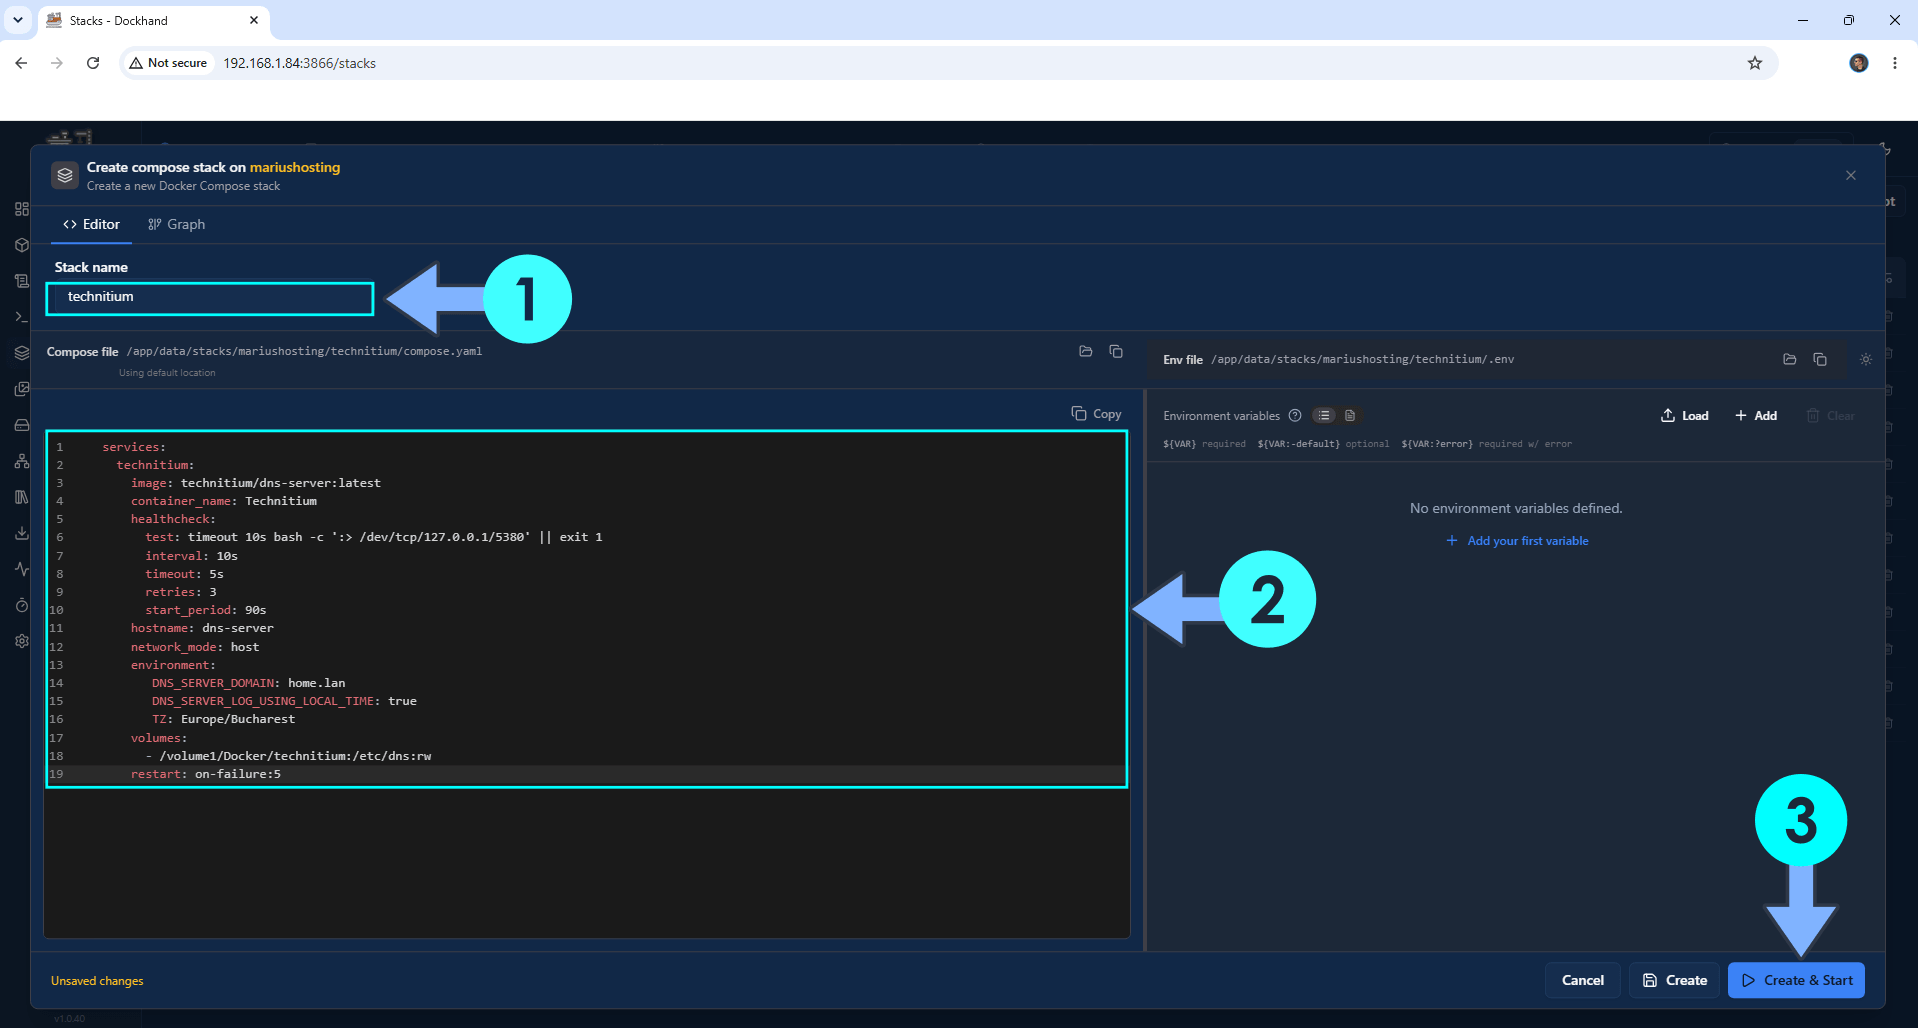Open logs scroll icon in sidebar behind dialog
The width and height of the screenshot is (1918, 1028).
coord(22,281)
